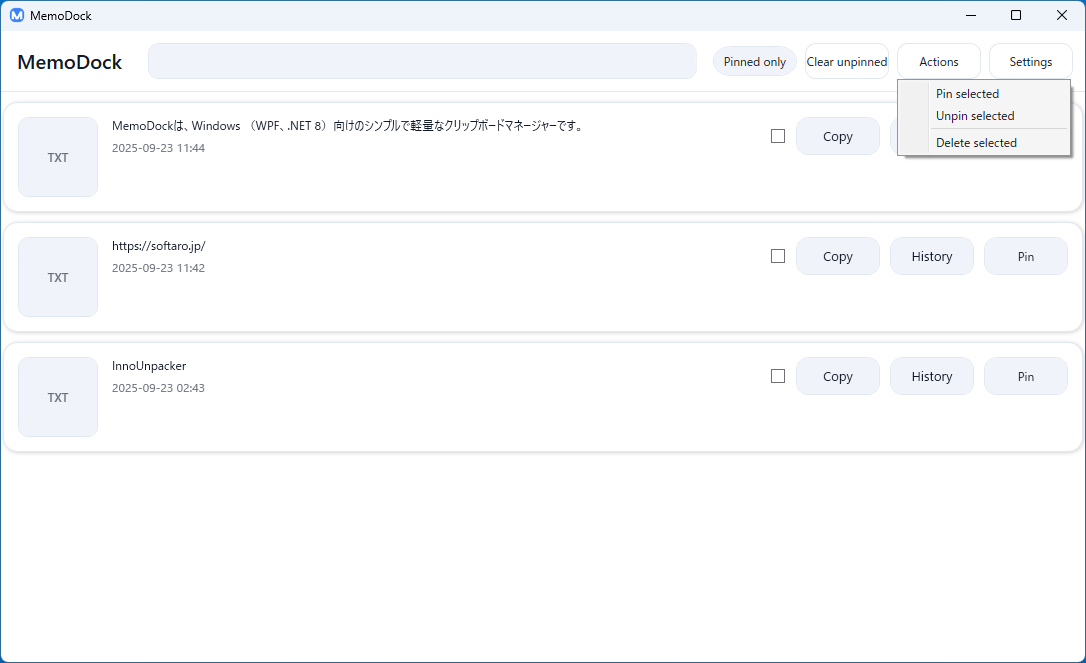The height and width of the screenshot is (663, 1086).
Task: Open the TXT thumbnail of the MemoDock description entry
Action: (58, 157)
